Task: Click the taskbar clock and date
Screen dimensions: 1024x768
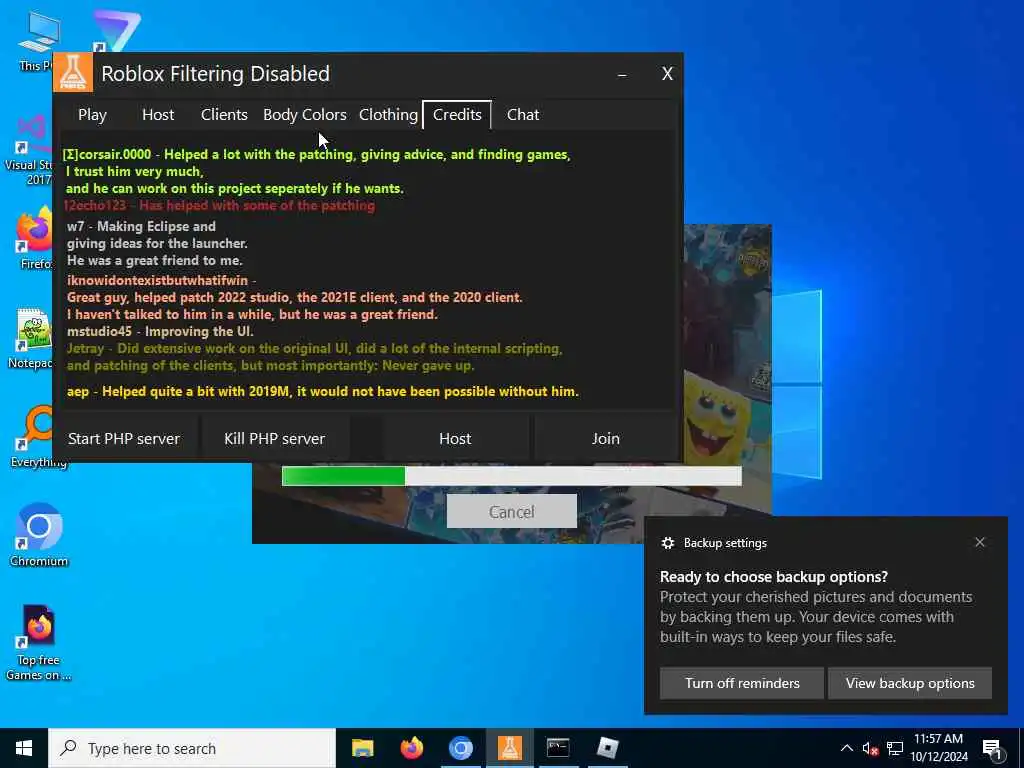Action: [x=939, y=748]
